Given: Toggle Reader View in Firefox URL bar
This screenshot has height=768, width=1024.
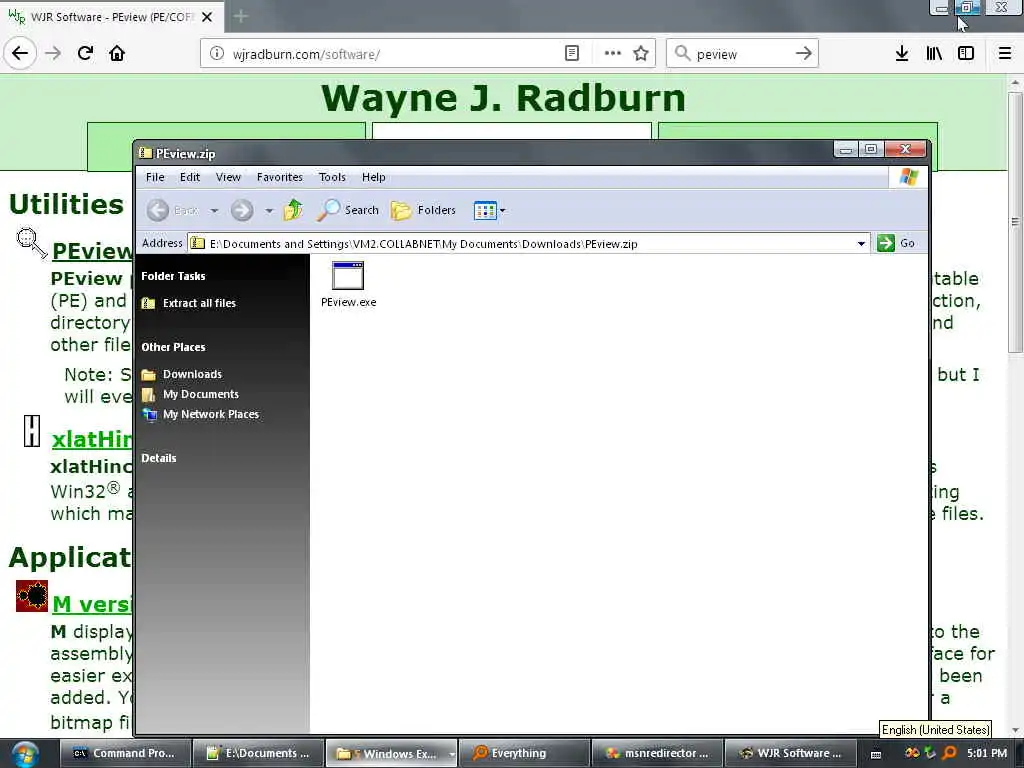Looking at the screenshot, I should point(571,53).
